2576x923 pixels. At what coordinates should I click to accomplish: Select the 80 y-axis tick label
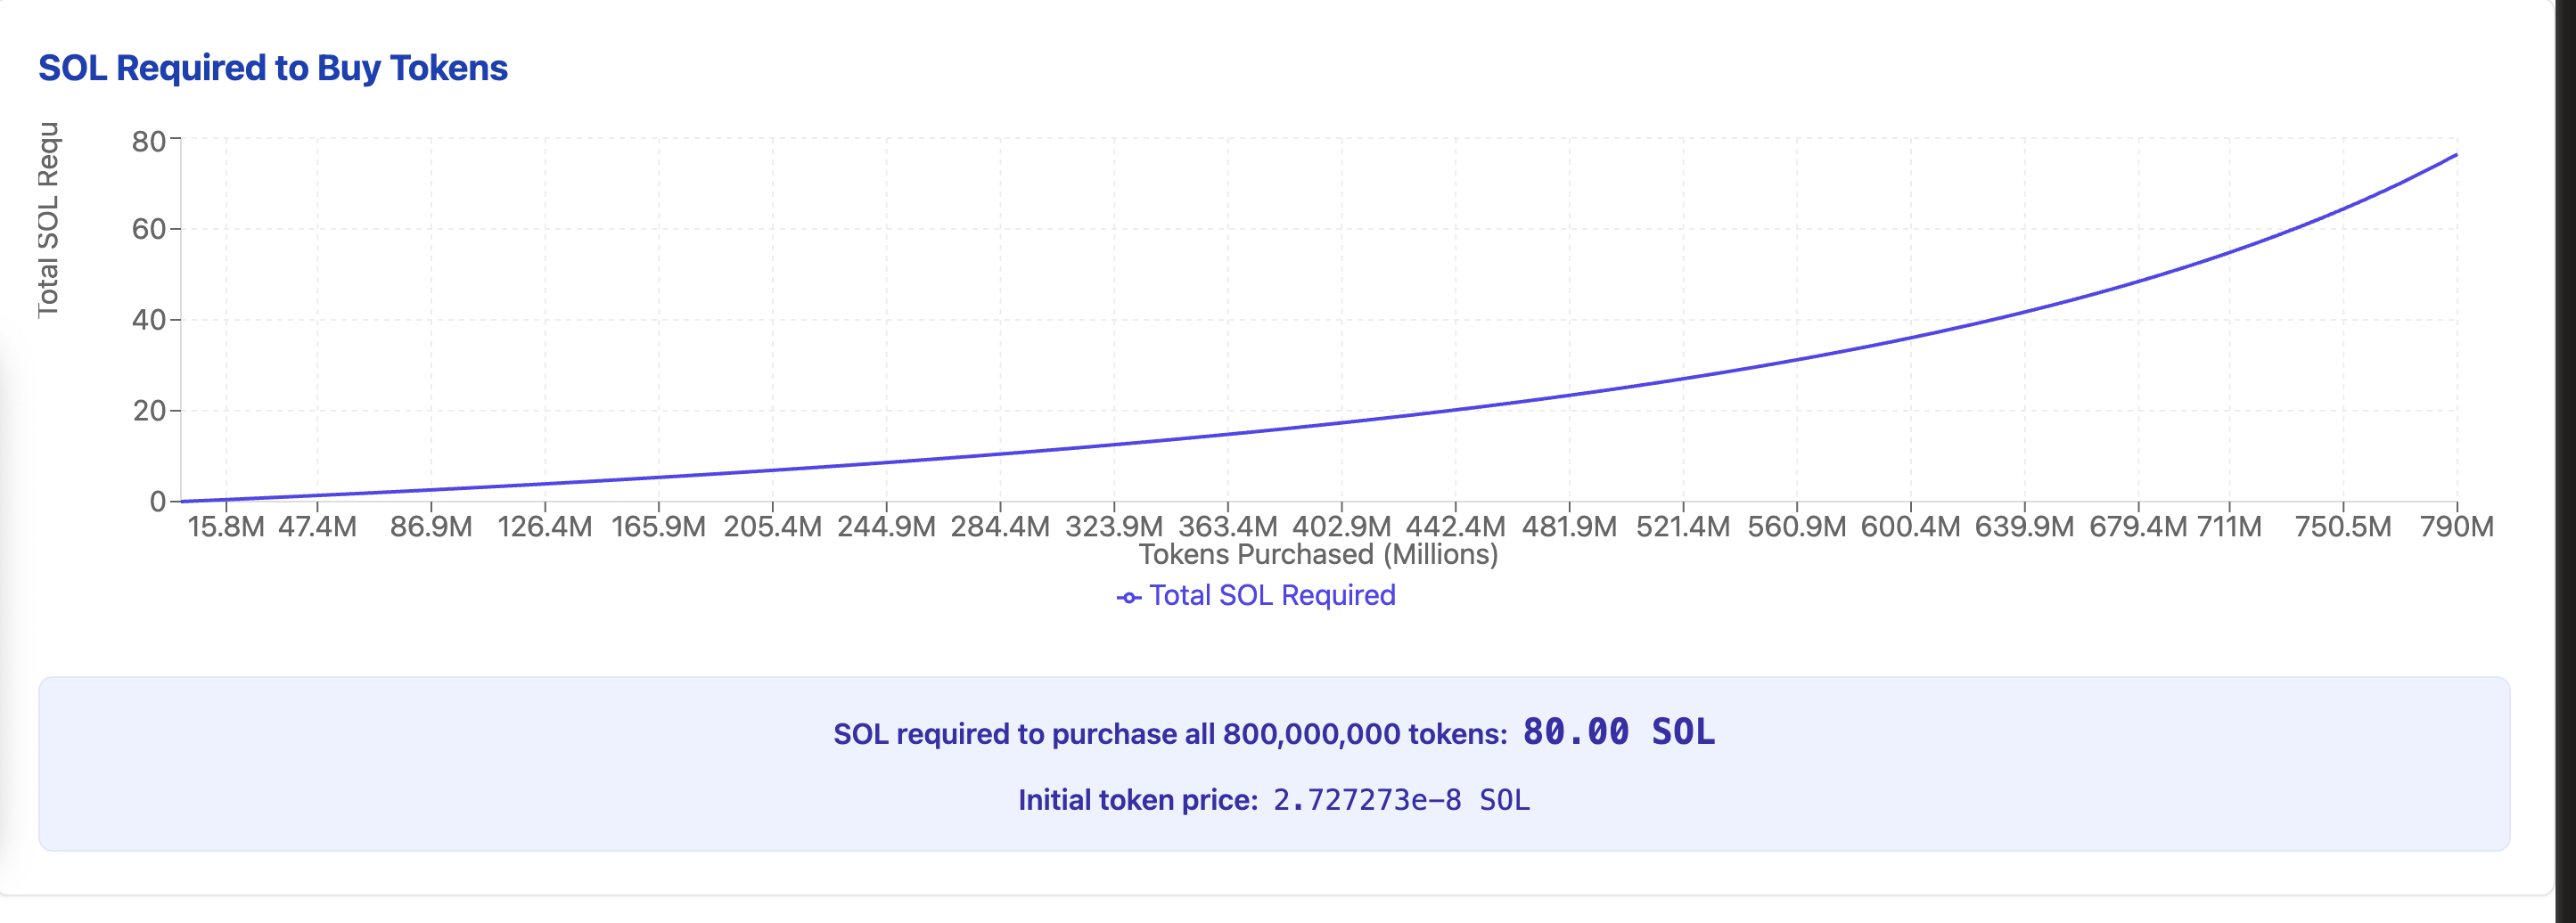148,142
